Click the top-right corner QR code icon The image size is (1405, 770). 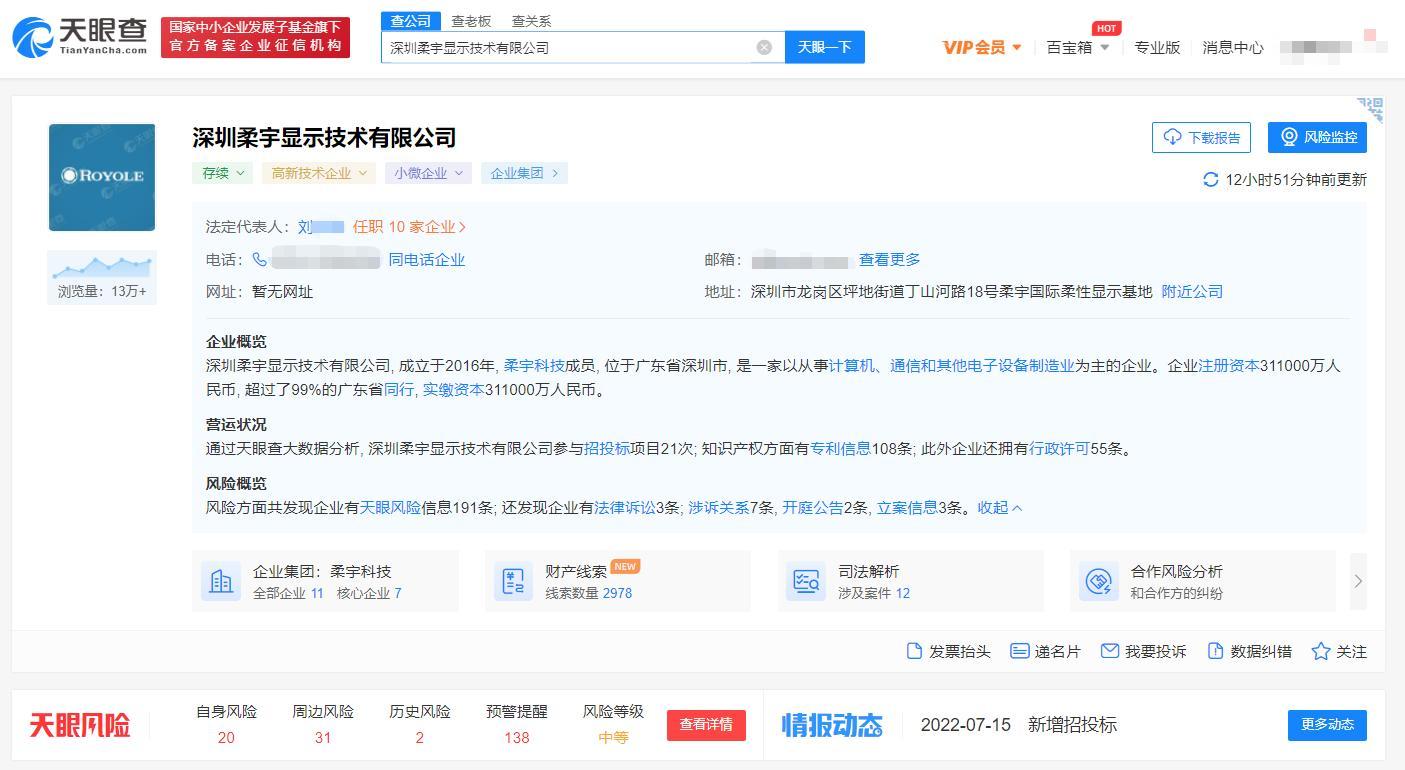click(x=1371, y=108)
